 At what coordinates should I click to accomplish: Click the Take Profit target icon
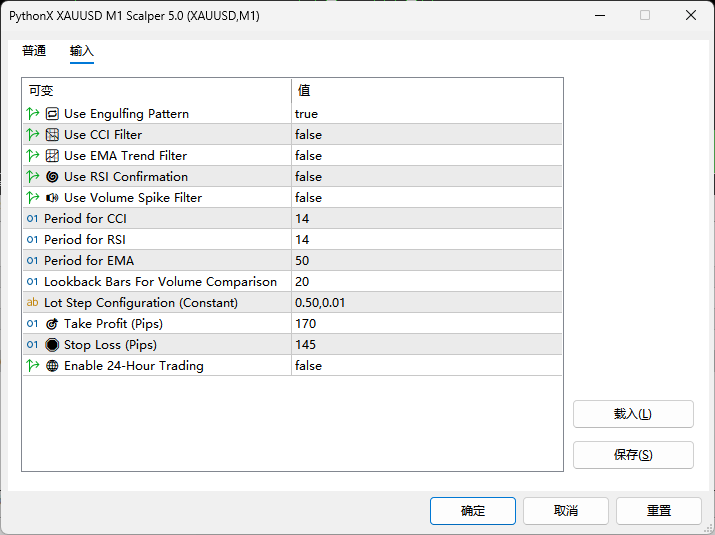52,324
